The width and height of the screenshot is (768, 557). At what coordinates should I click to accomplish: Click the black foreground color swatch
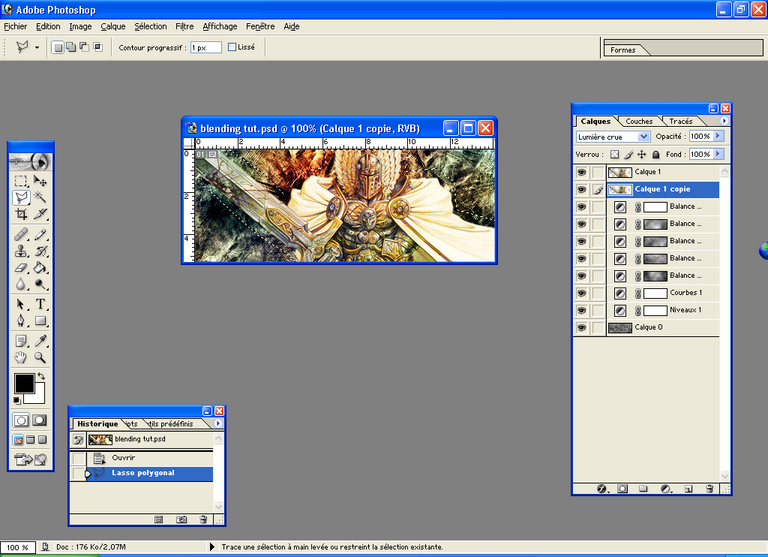click(x=22, y=384)
